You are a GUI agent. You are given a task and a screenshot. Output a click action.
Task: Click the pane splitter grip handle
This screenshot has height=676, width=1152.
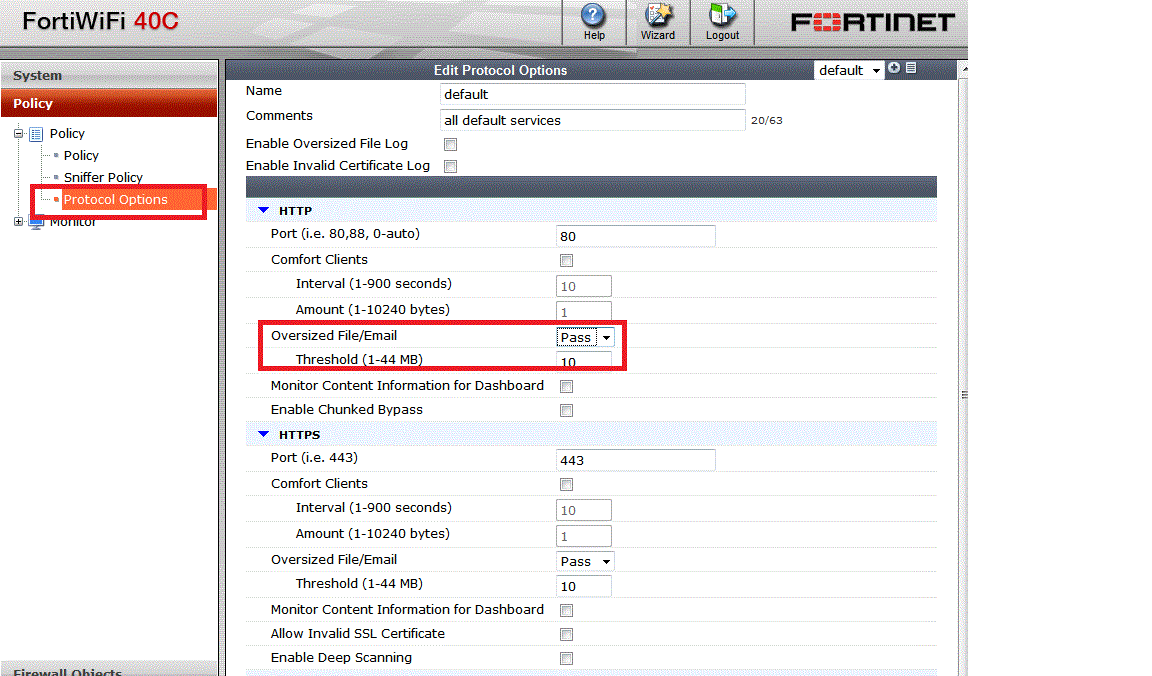(x=964, y=395)
